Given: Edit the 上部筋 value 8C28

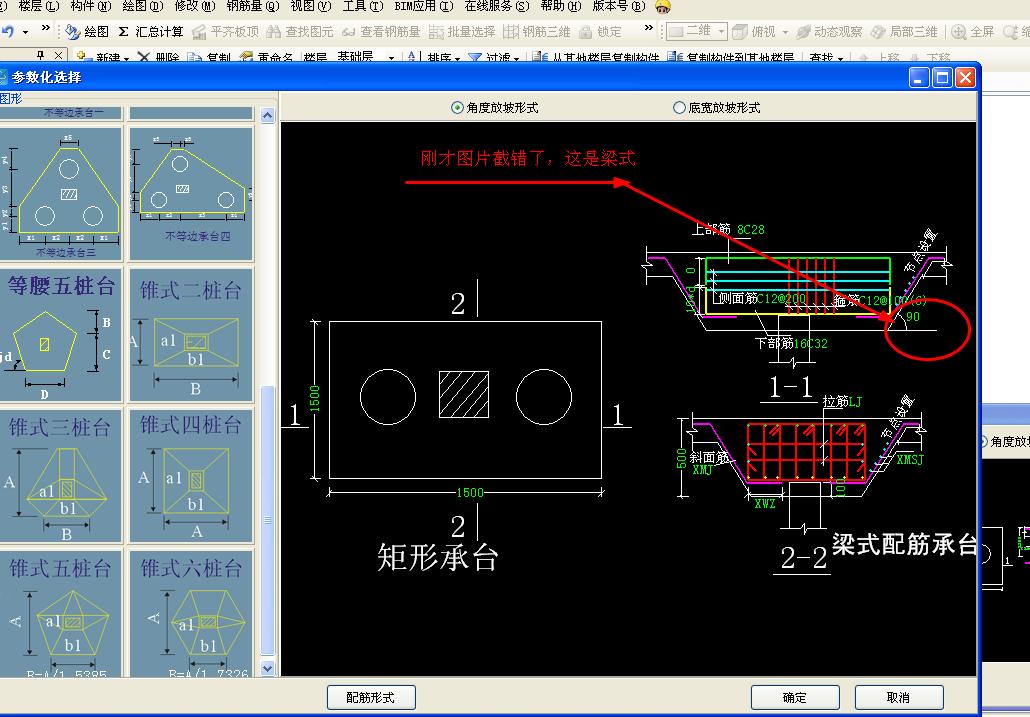Looking at the screenshot, I should (751, 230).
